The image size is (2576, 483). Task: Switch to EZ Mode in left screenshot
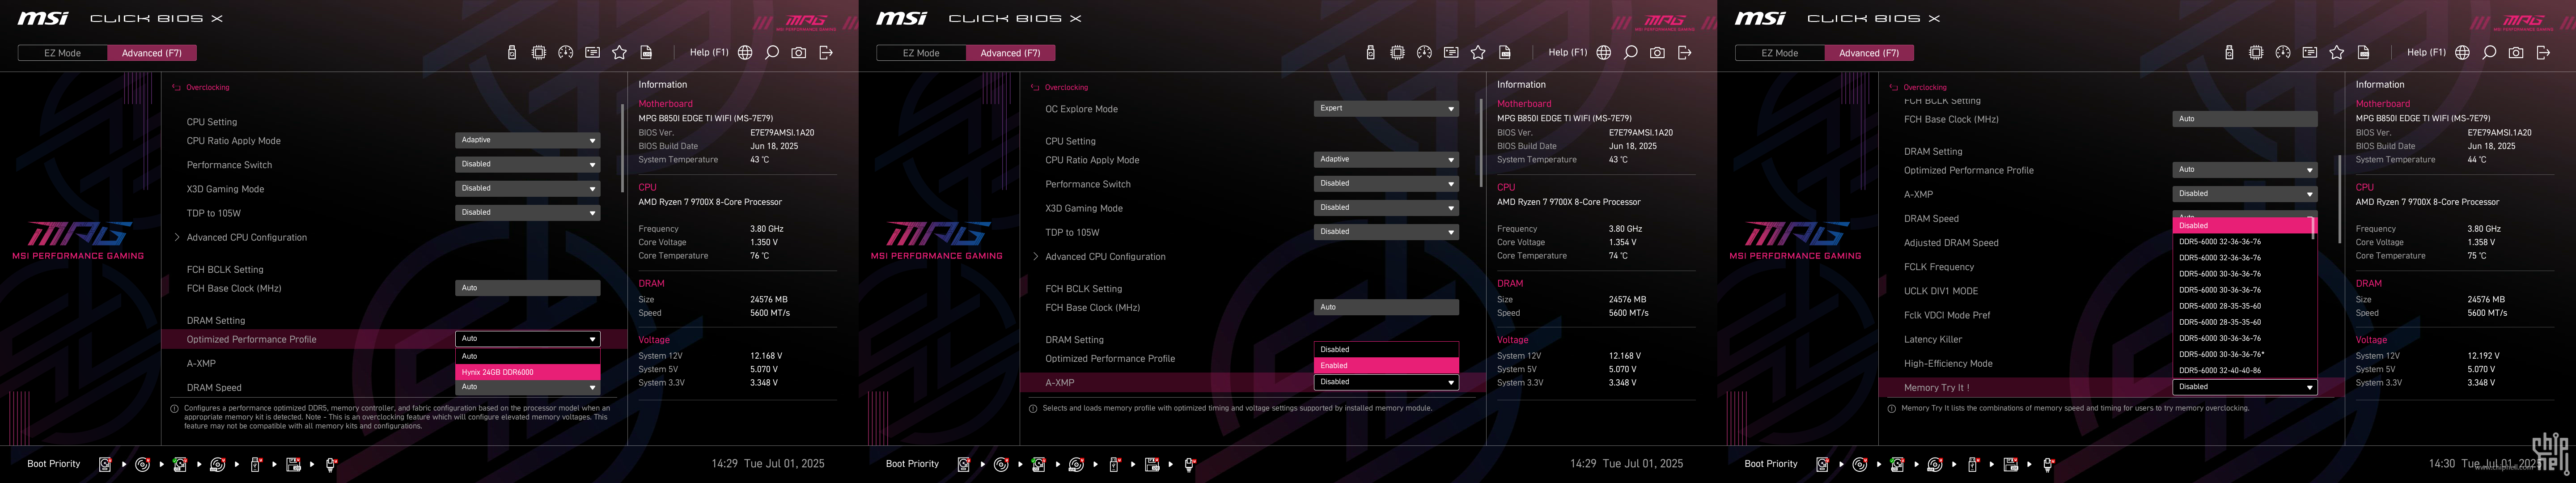click(62, 53)
